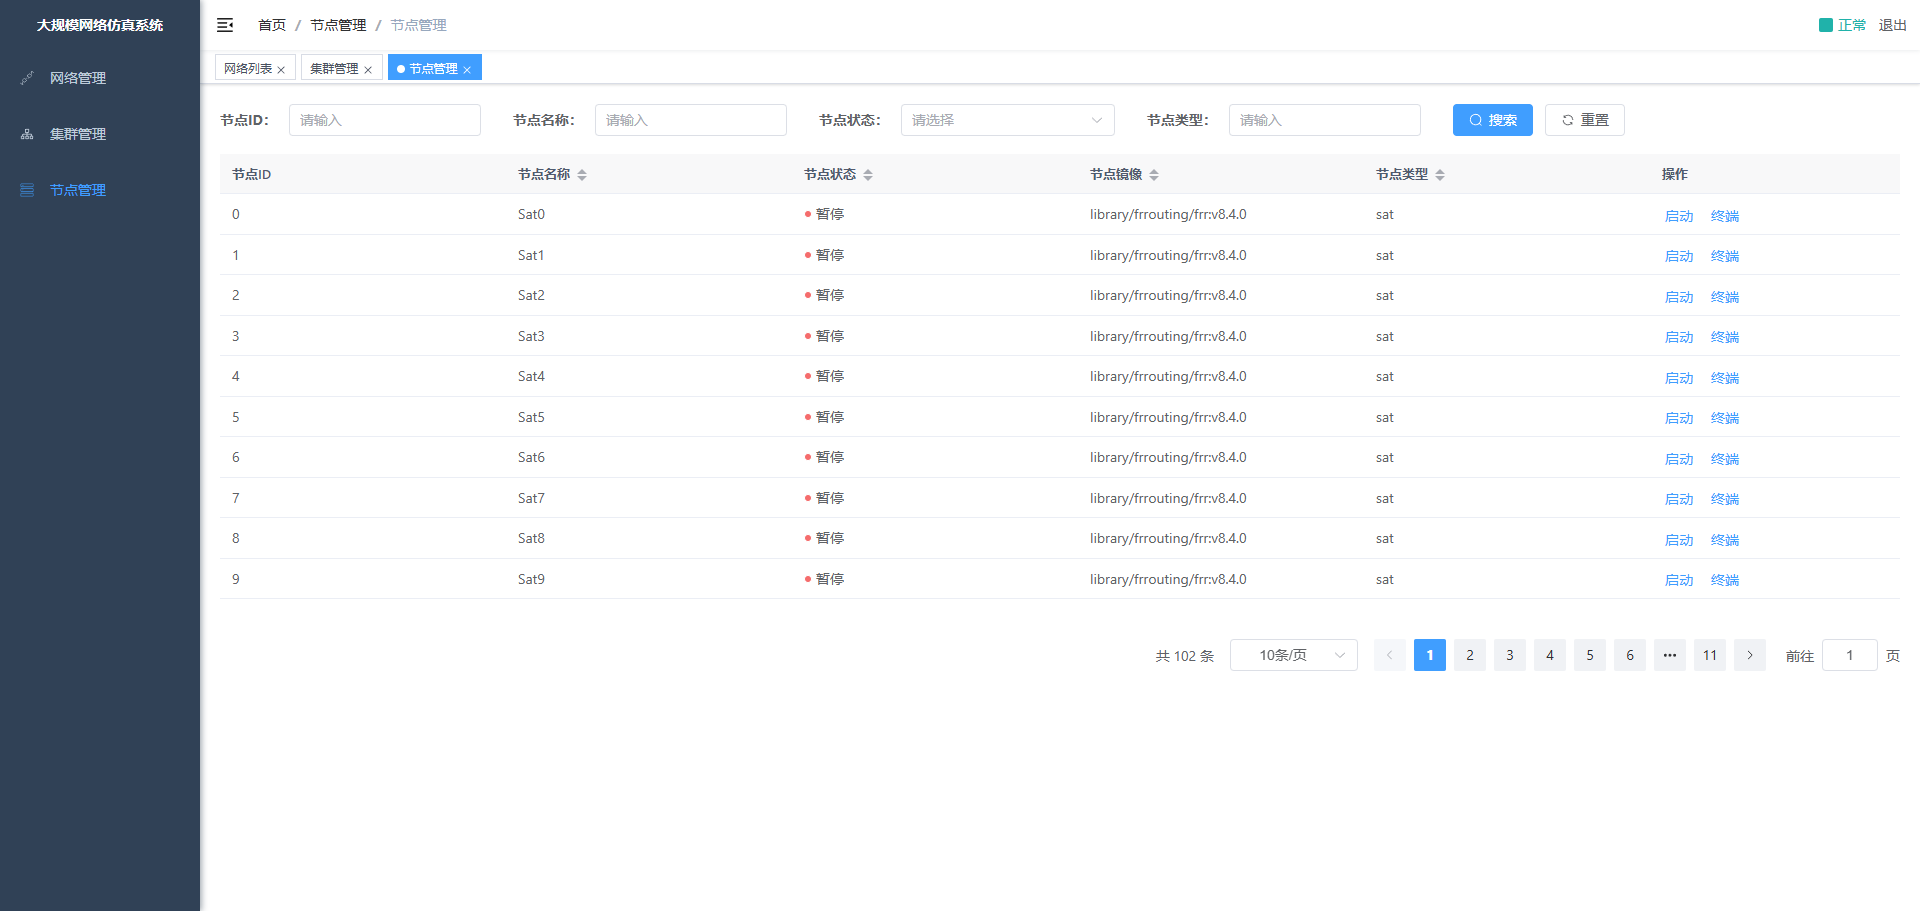Open 终端 for node Sat7
This screenshot has width=1920, height=911.
pyautogui.click(x=1724, y=500)
